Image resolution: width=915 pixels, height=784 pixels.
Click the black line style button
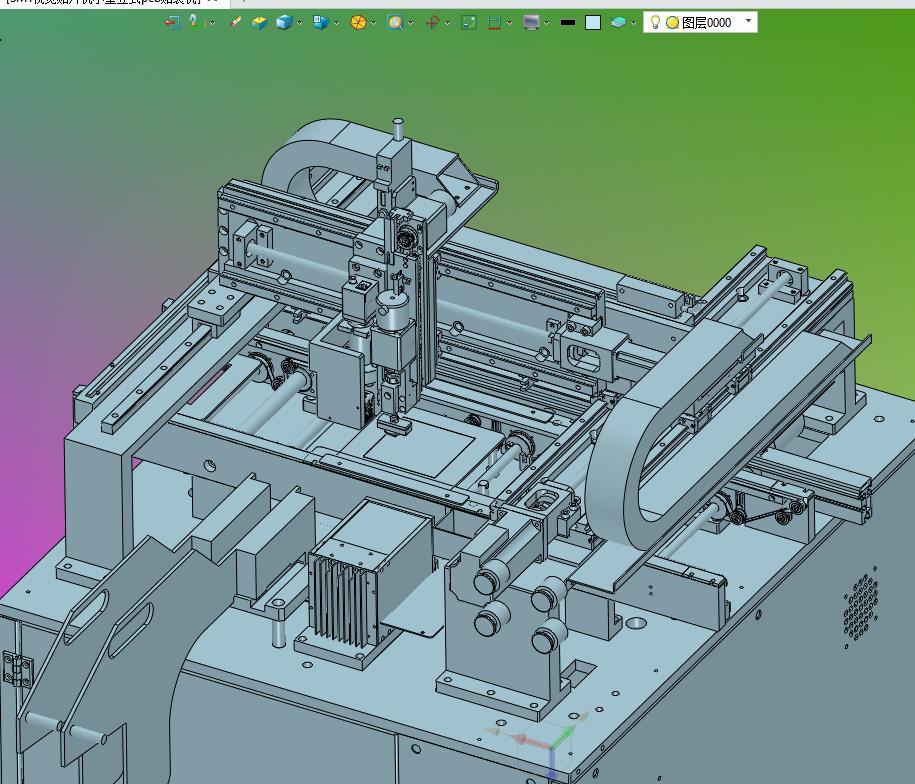pos(568,22)
